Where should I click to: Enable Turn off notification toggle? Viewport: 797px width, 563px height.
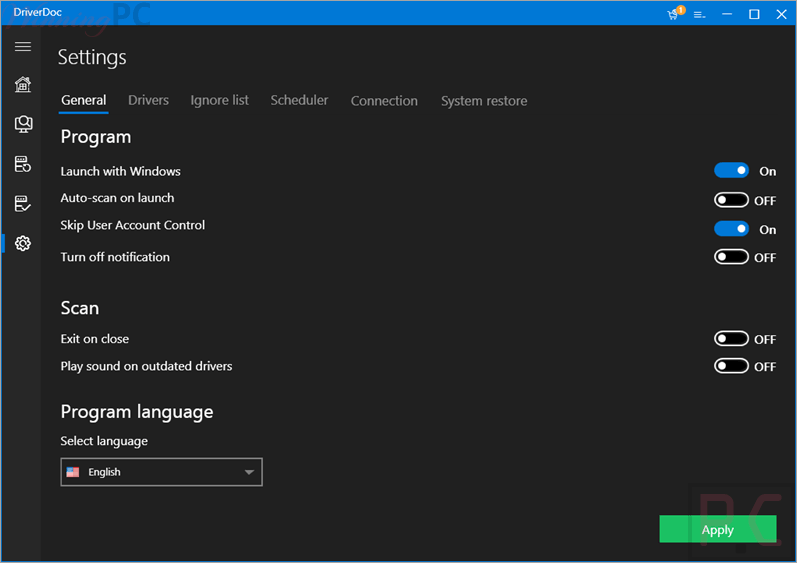click(x=731, y=257)
